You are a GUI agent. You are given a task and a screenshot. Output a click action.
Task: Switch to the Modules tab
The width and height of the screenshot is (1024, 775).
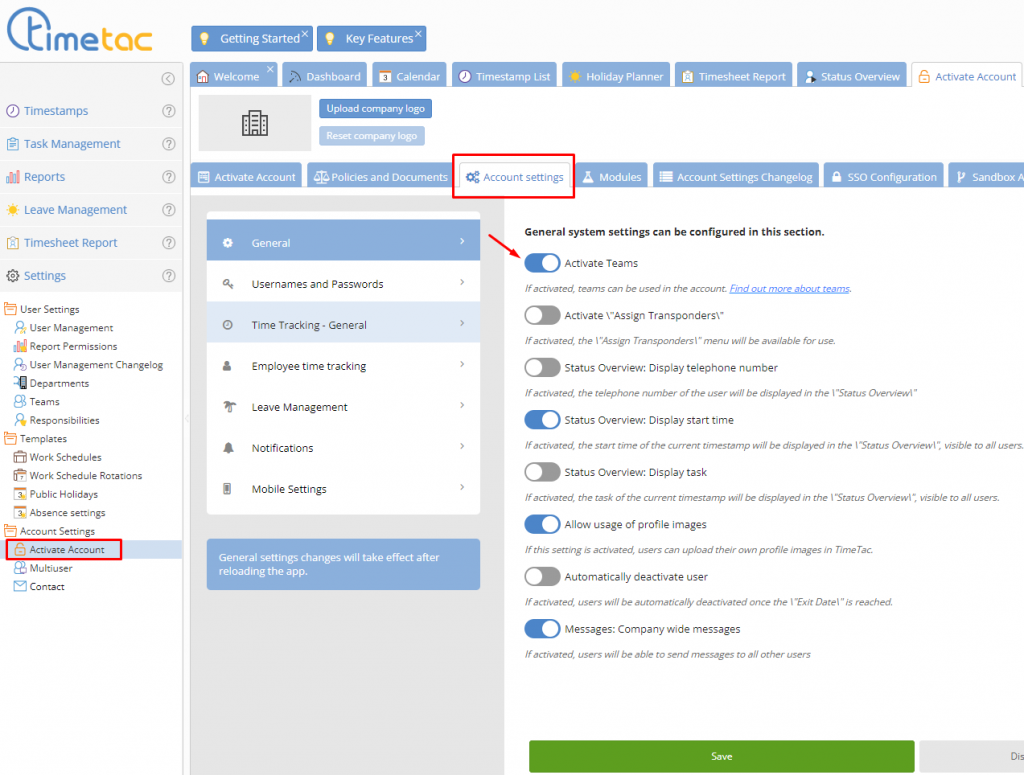[x=611, y=177]
